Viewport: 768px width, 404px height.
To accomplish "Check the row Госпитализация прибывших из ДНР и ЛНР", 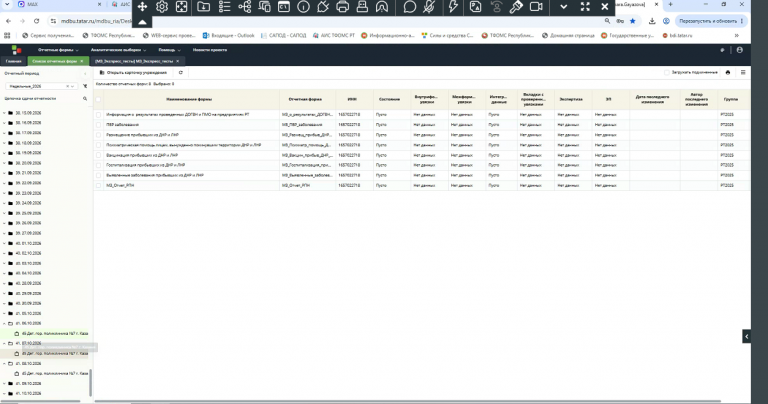I will pos(98,166).
